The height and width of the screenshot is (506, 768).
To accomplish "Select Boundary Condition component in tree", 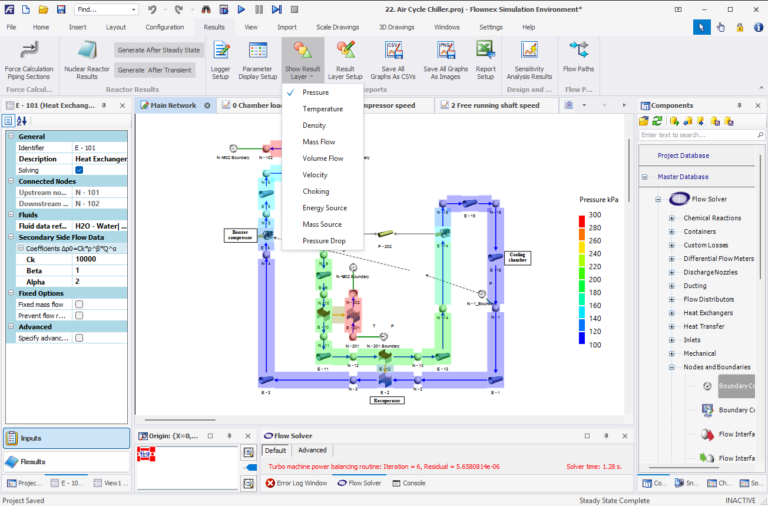I will tap(736, 386).
